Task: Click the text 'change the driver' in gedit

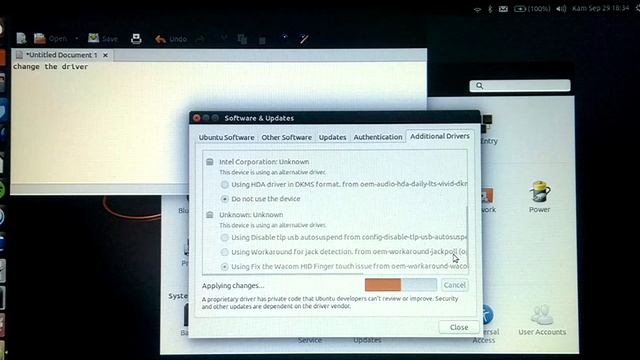Action: 50,67
